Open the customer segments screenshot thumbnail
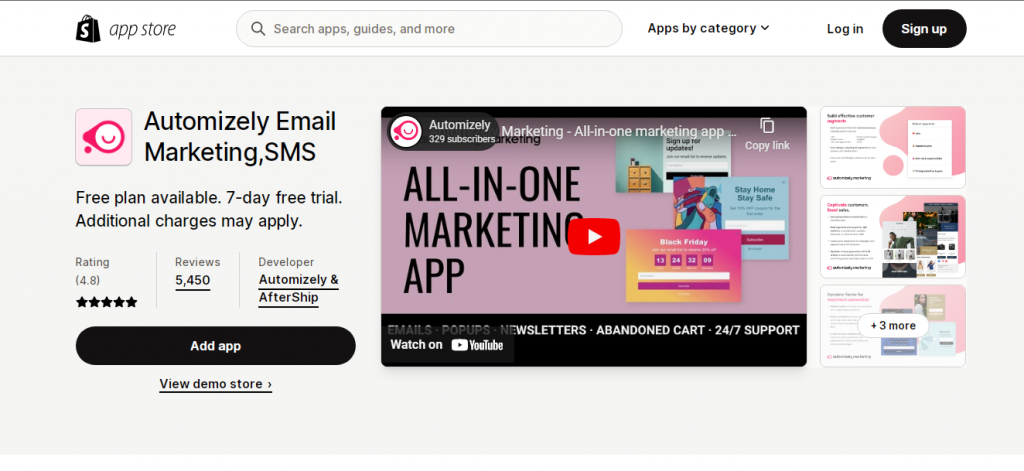The image size is (1024, 471). click(x=893, y=148)
